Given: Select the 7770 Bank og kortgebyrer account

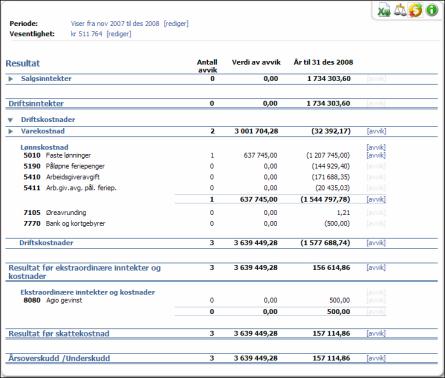Looking at the screenshot, I should pos(64,224).
